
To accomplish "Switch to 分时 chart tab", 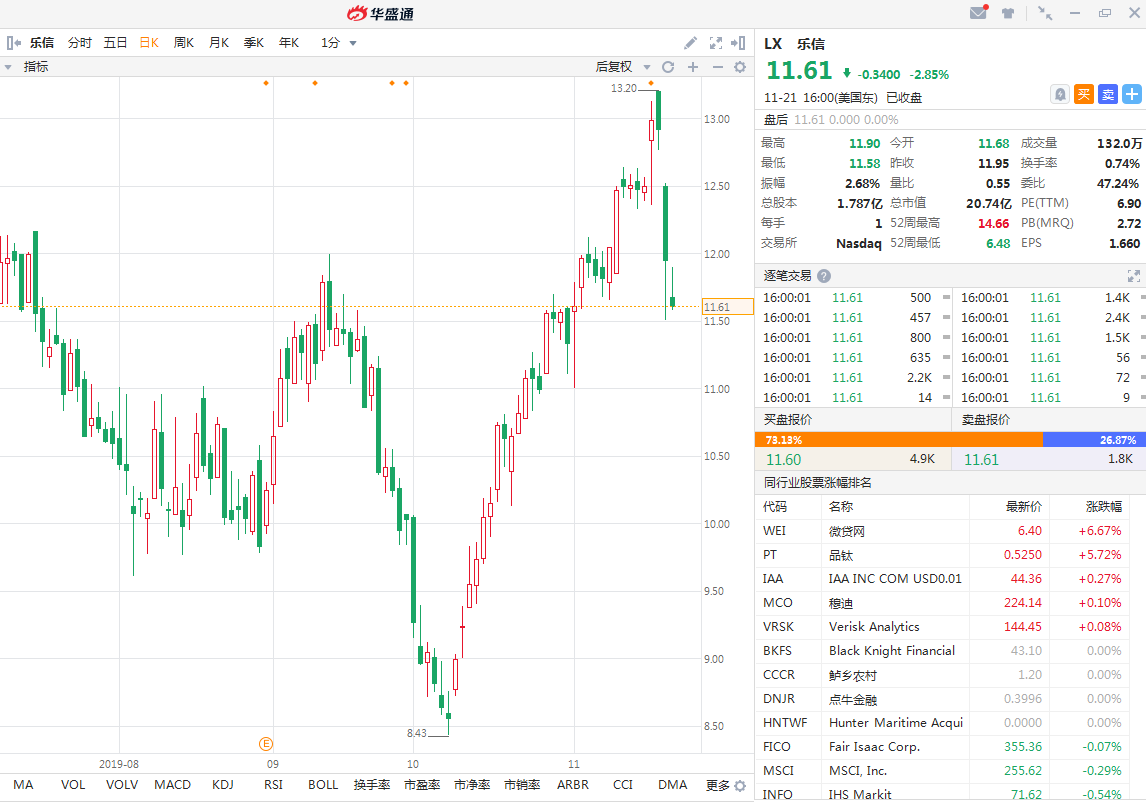I will 80,43.
